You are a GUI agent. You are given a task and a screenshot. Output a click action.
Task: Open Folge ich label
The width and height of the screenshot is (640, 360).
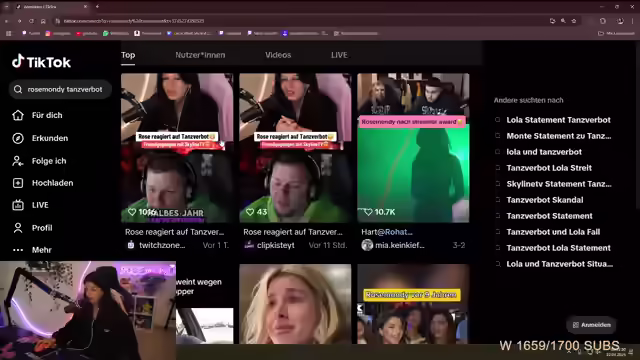(49, 161)
